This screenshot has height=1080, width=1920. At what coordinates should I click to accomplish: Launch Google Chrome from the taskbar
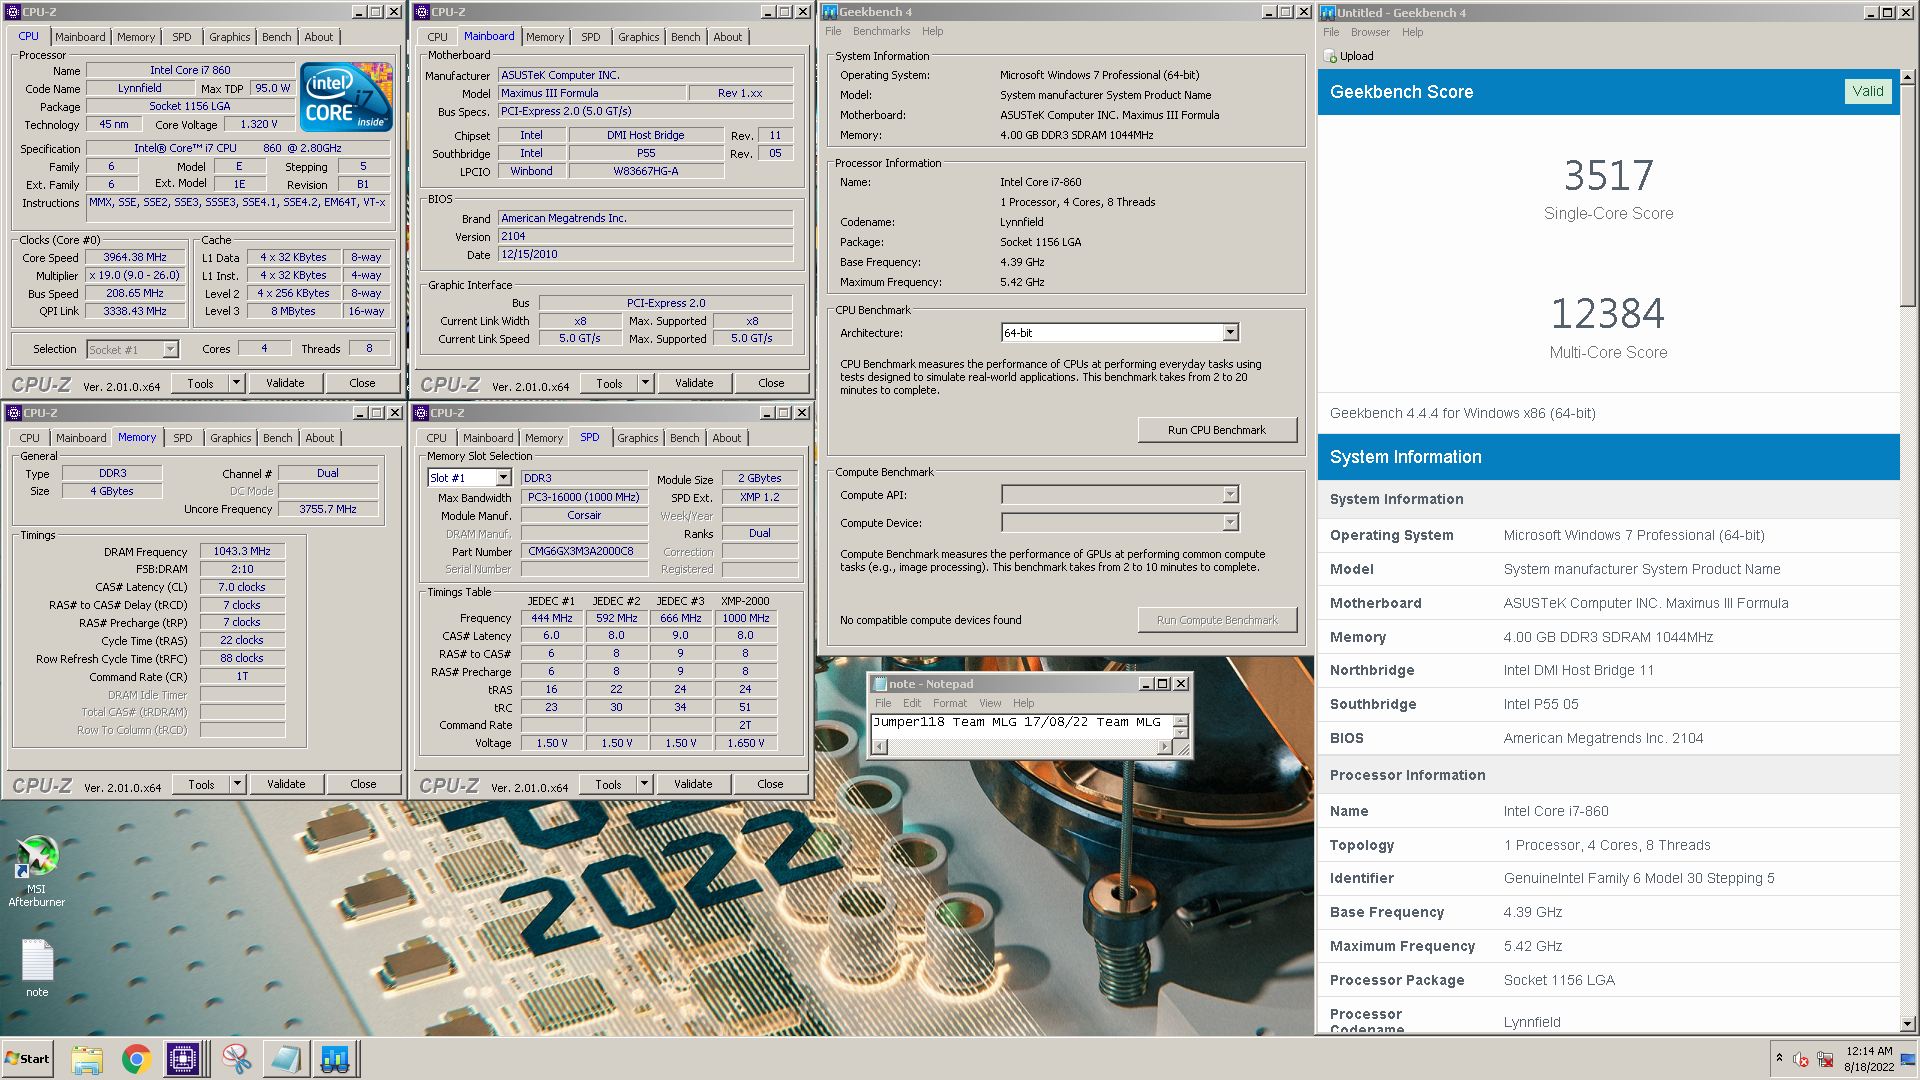[136, 1059]
